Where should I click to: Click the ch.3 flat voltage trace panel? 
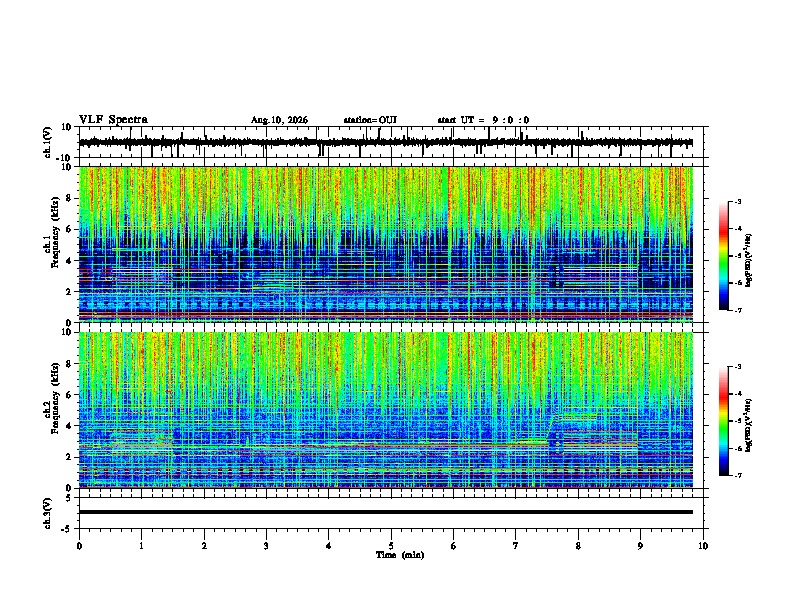pyautogui.click(x=393, y=513)
